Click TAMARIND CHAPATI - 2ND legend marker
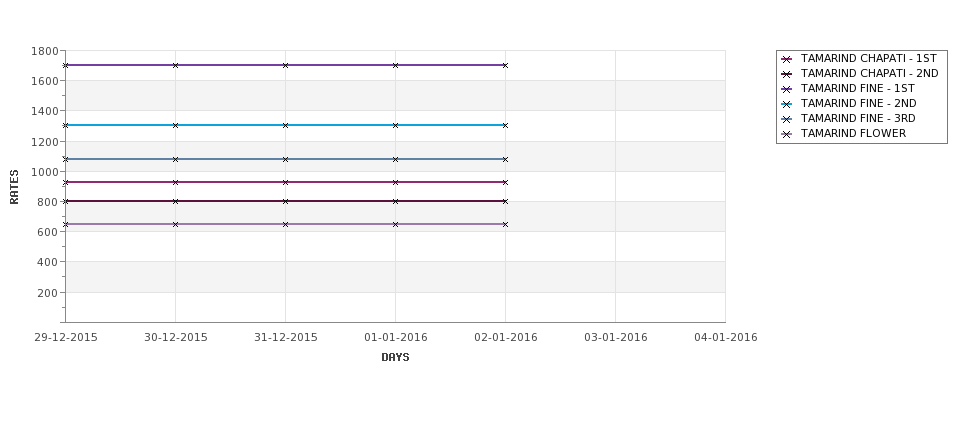The image size is (975, 429). [x=787, y=74]
